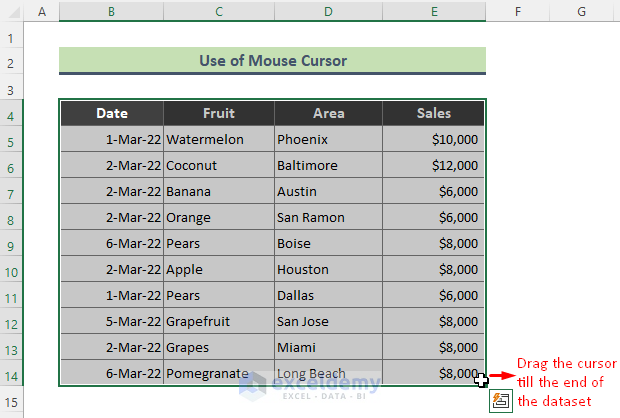Viewport: 620px width, 418px height.
Task: Click column G header
Action: pos(581,12)
